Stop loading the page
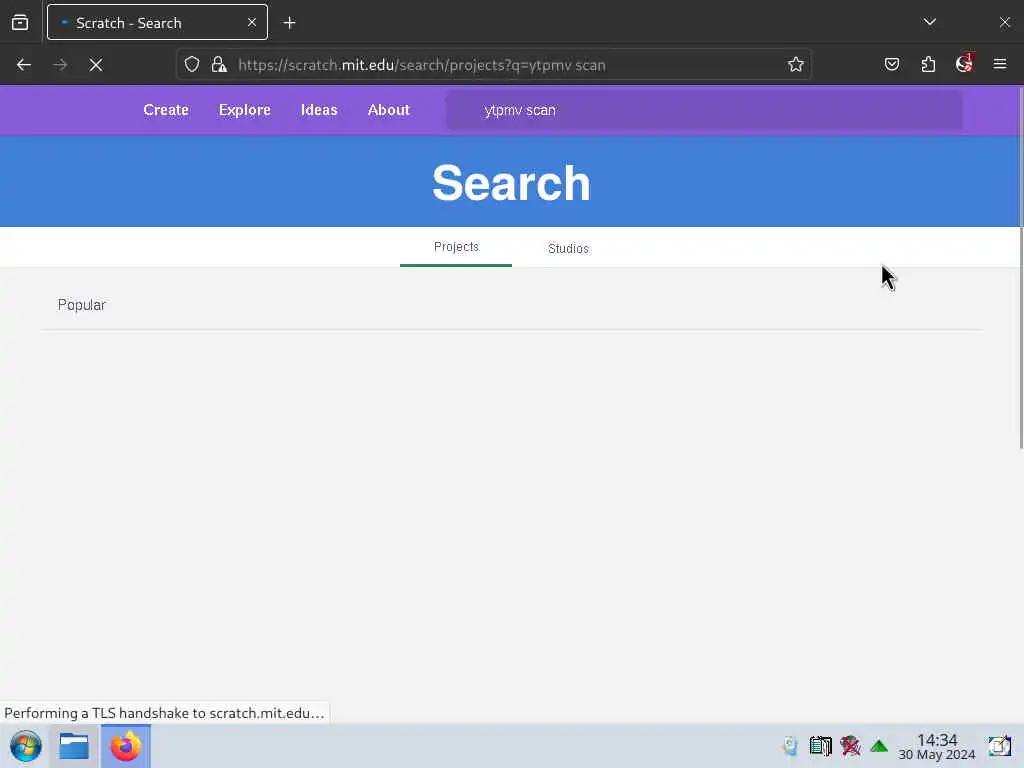This screenshot has height=768, width=1024. coord(96,65)
